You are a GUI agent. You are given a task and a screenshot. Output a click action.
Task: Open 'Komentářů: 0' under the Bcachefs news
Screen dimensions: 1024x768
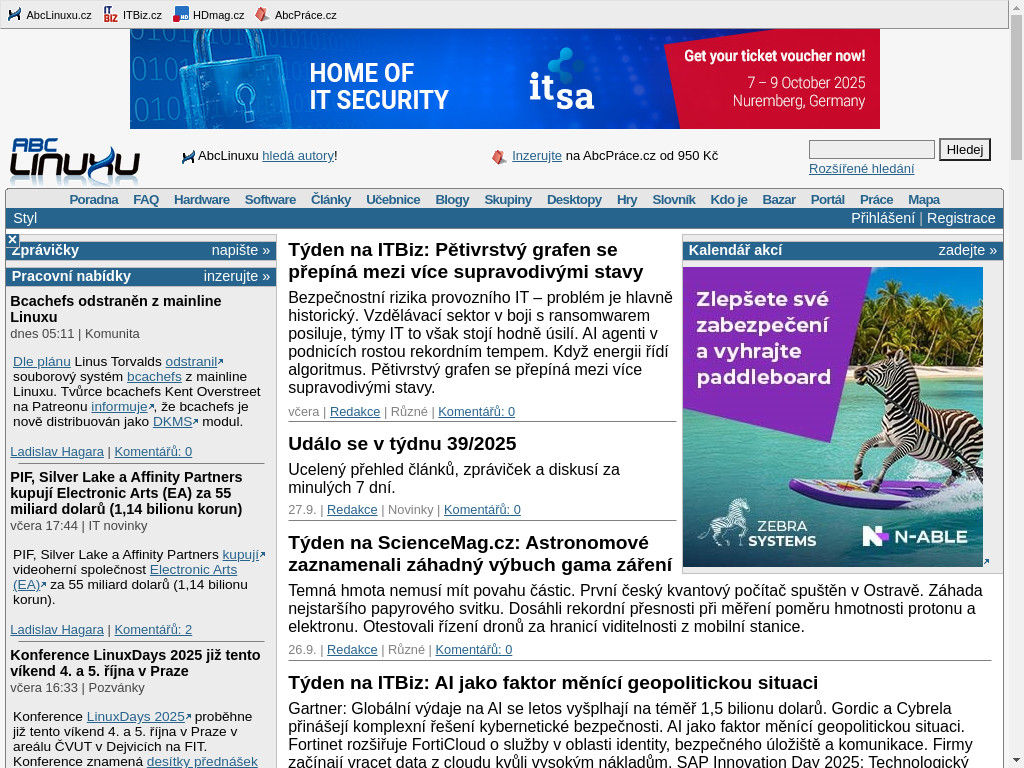[153, 451]
